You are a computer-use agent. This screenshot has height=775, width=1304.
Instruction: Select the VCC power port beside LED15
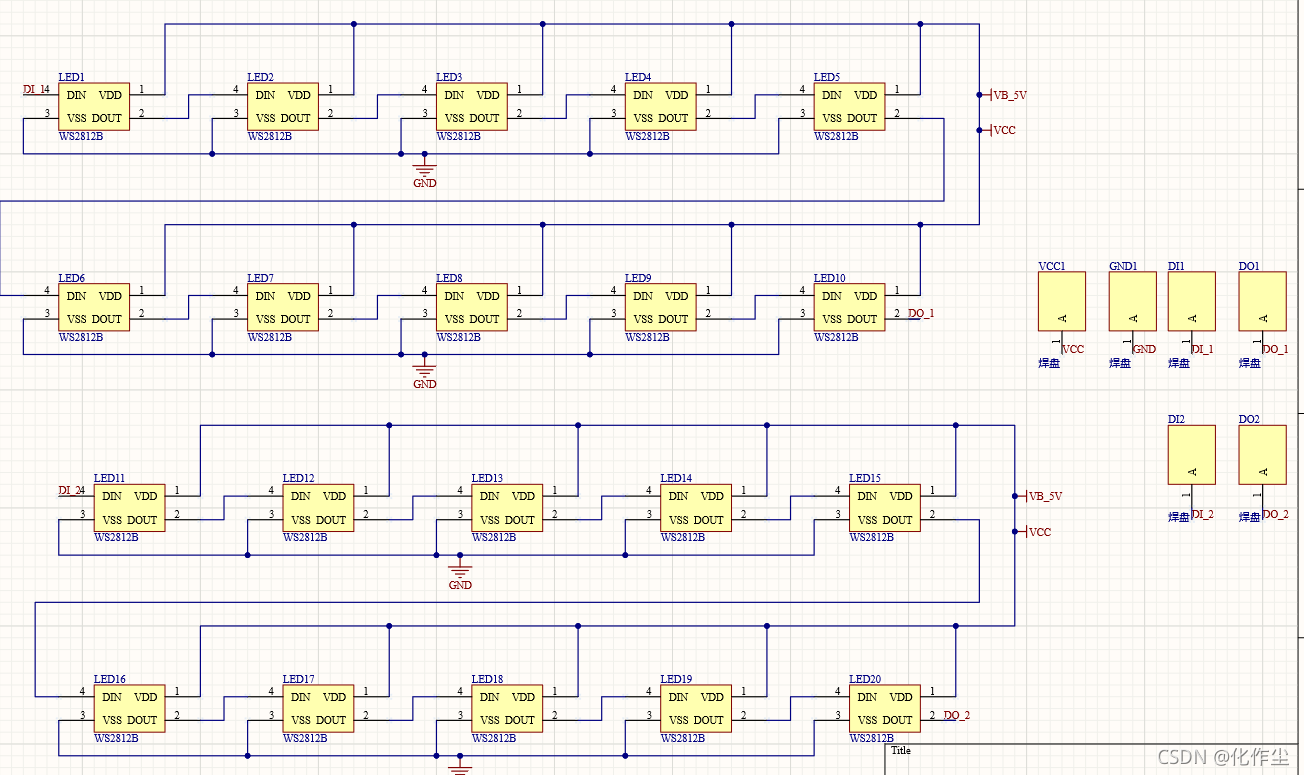[x=1033, y=532]
